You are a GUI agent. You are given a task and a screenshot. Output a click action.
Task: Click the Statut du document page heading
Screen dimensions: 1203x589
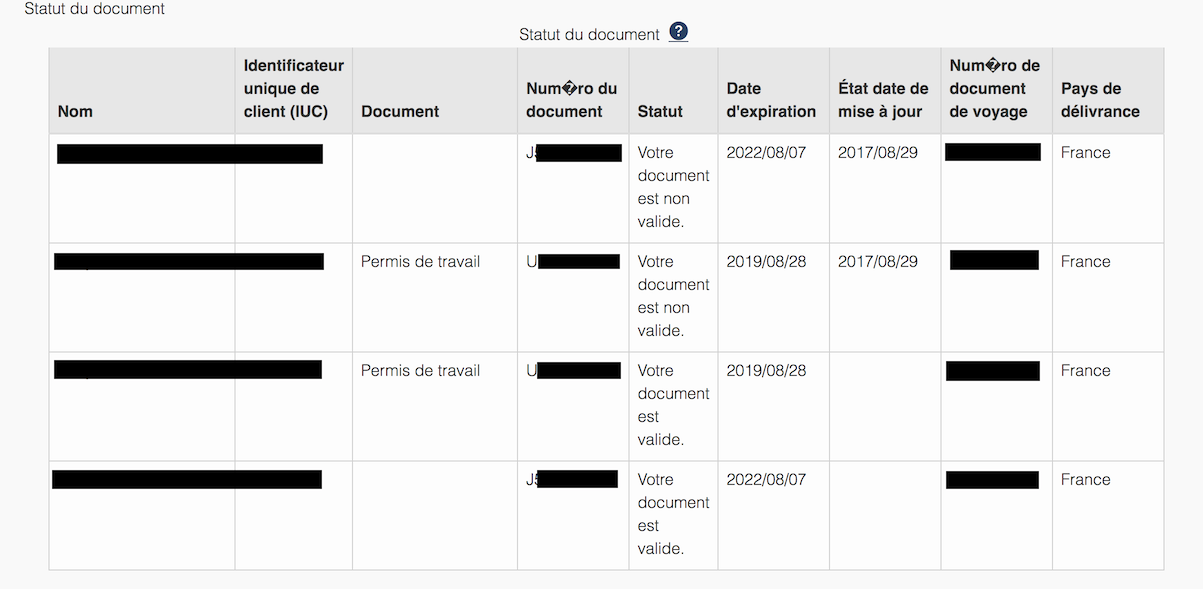[x=95, y=9]
